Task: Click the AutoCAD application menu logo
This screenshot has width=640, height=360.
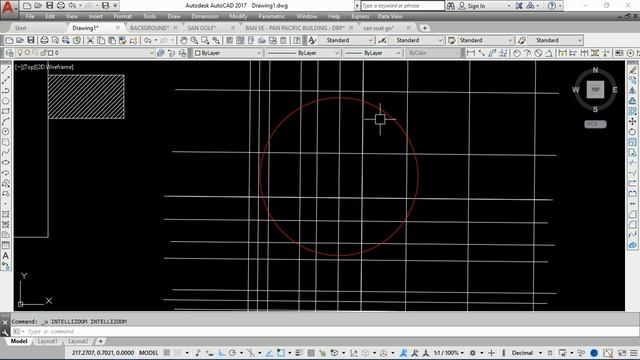Action: 8,8
